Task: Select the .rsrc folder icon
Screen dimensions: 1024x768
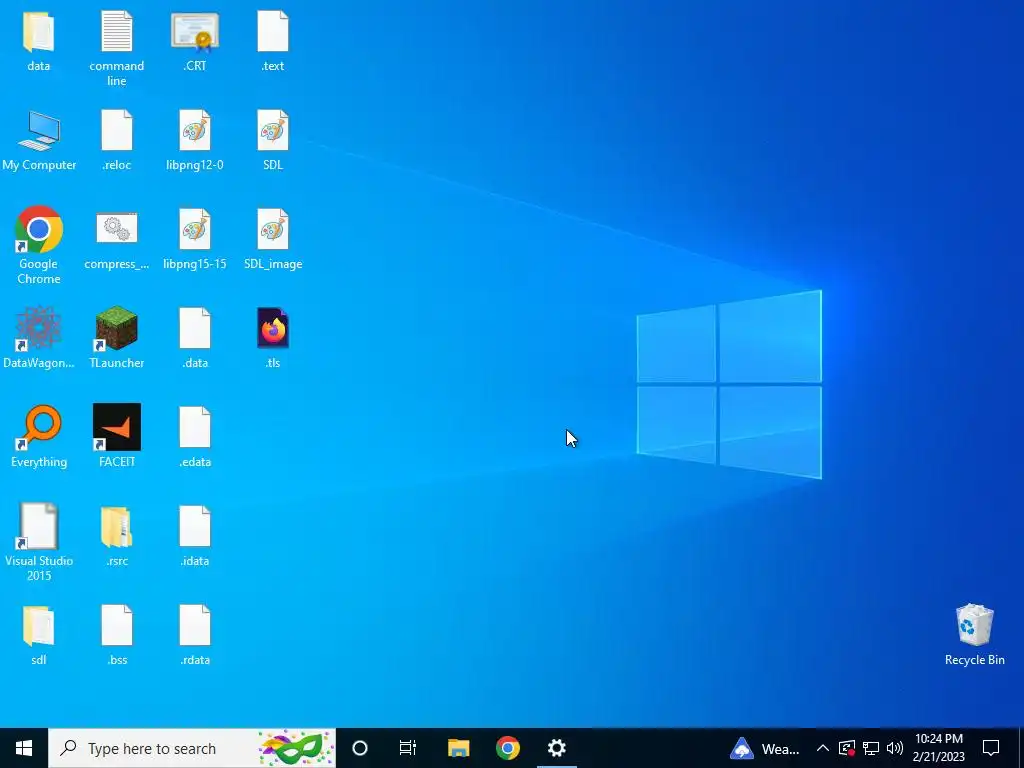Action: (117, 526)
